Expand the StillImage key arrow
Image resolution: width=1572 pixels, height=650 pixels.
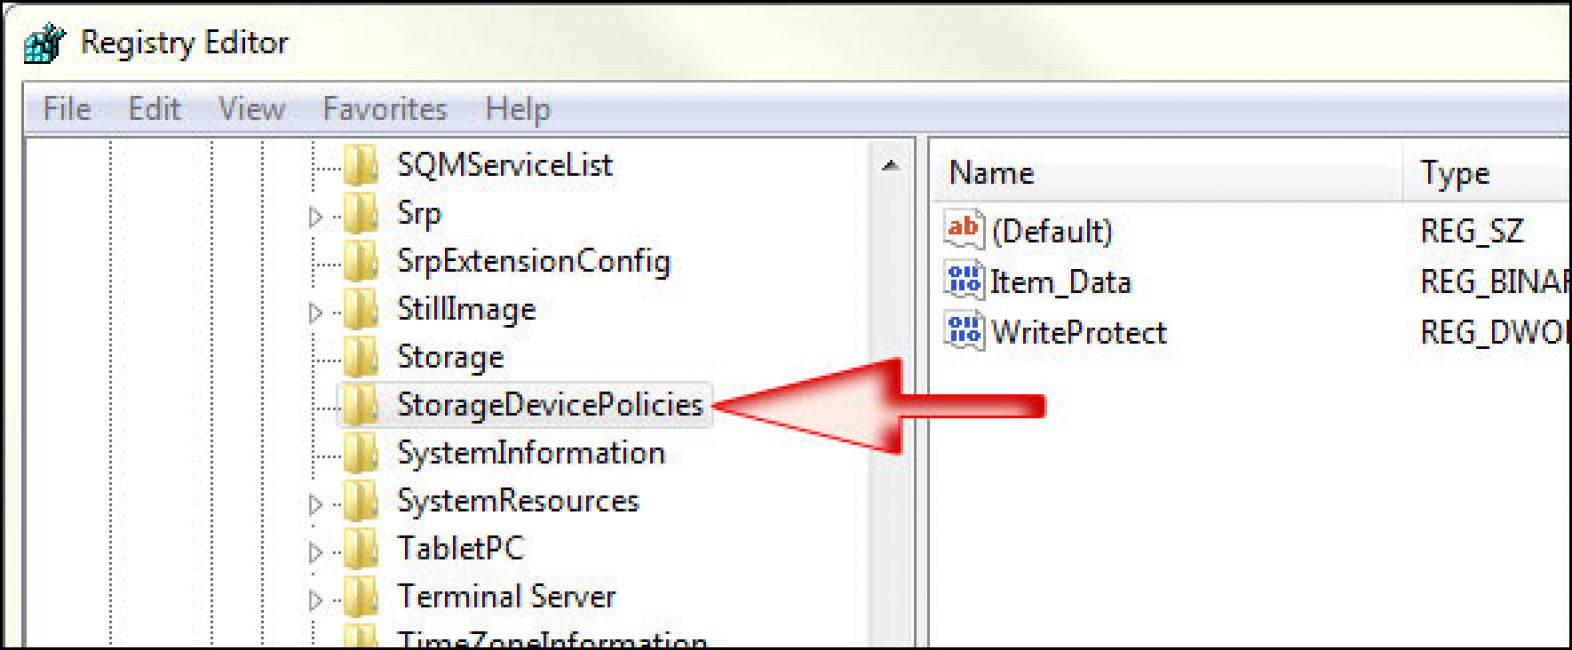(316, 312)
